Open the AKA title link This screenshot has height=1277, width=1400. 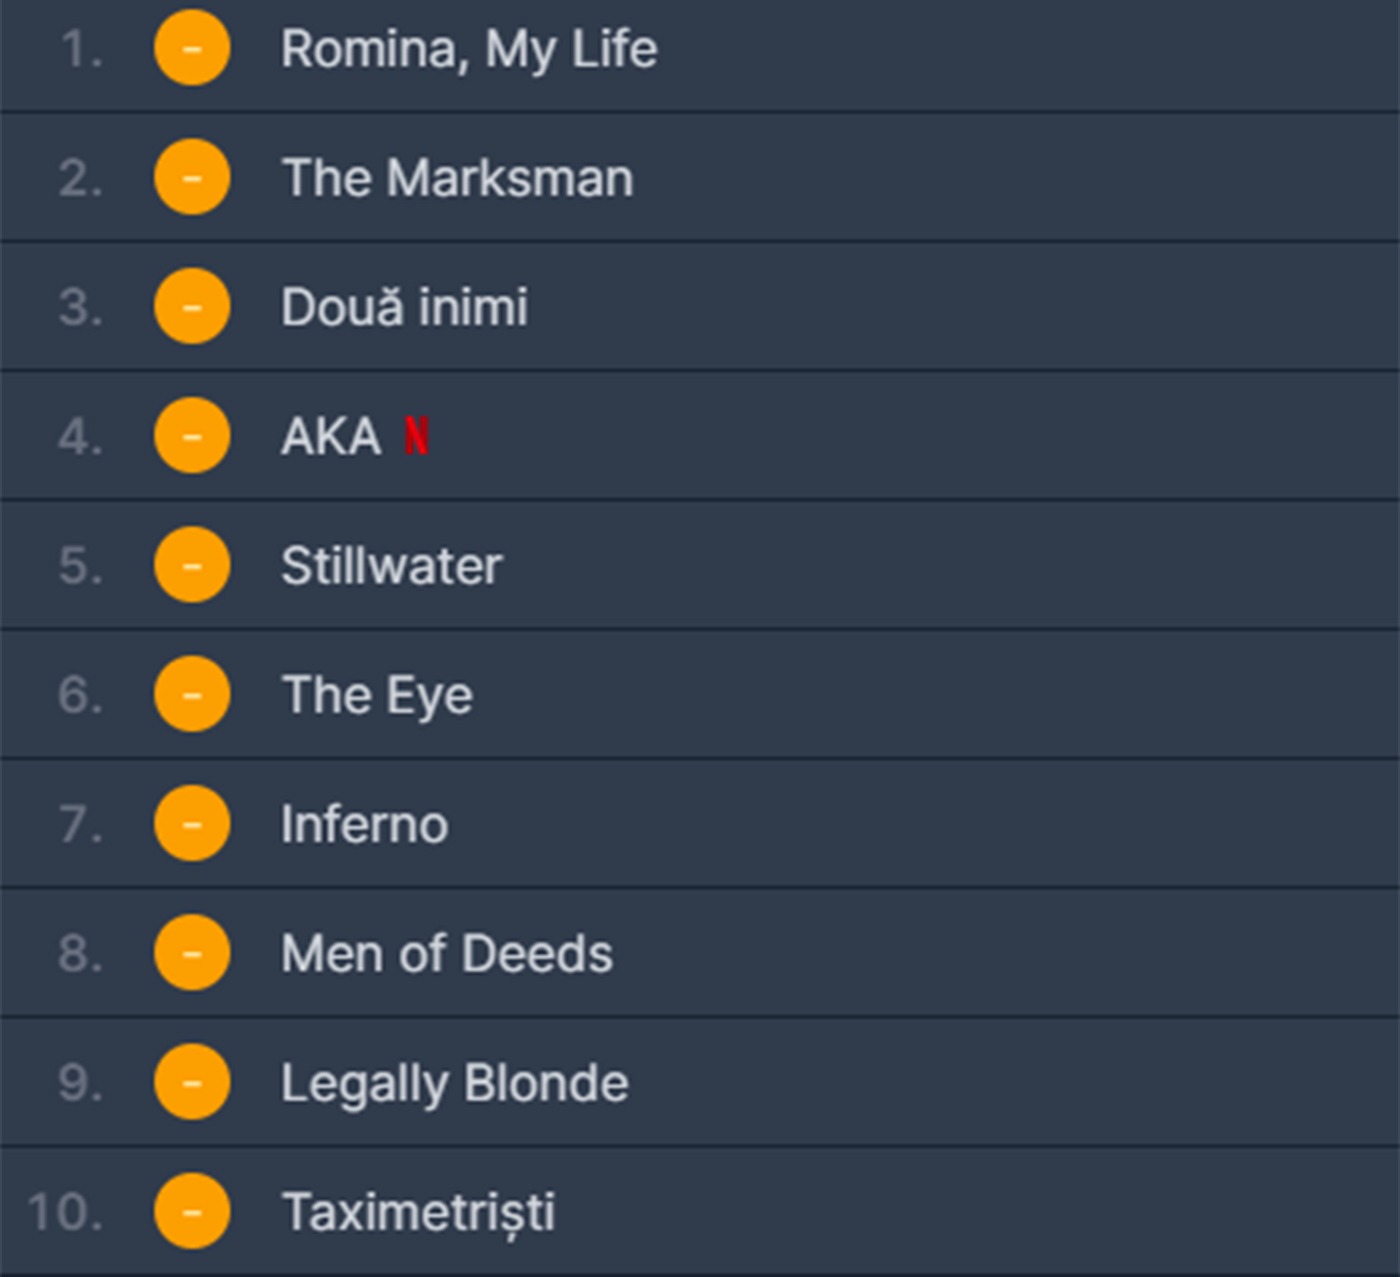click(331, 437)
